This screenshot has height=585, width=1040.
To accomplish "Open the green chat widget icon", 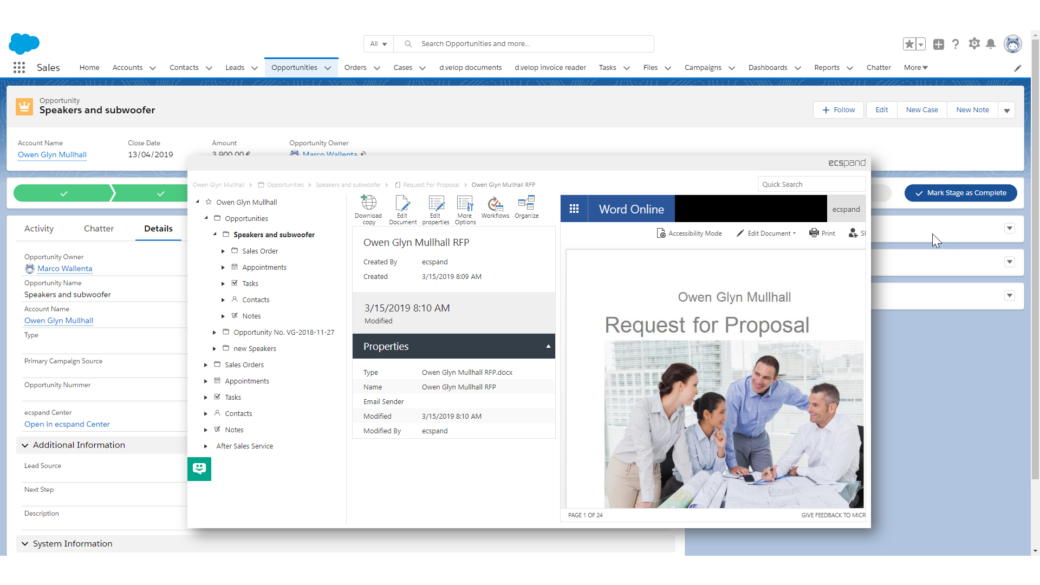I will click(x=199, y=469).
